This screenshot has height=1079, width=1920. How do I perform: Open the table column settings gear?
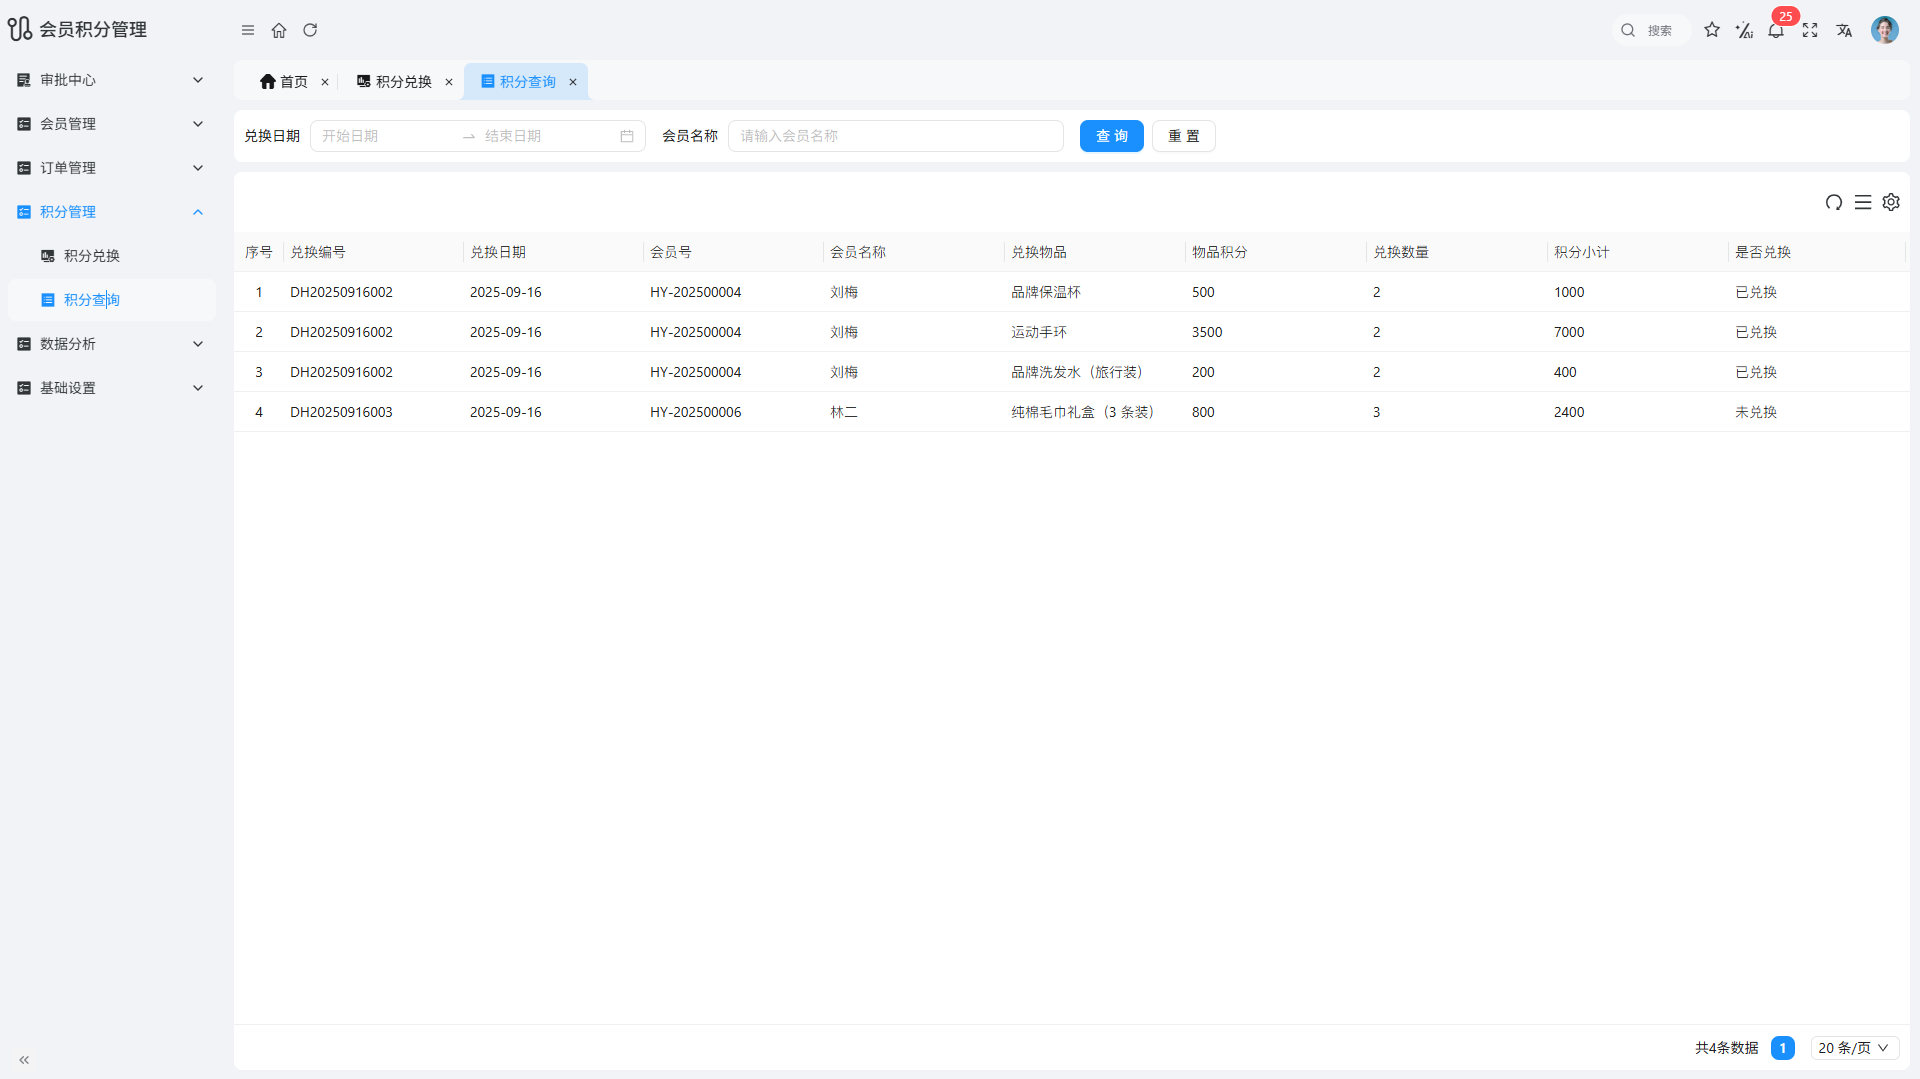[1891, 202]
